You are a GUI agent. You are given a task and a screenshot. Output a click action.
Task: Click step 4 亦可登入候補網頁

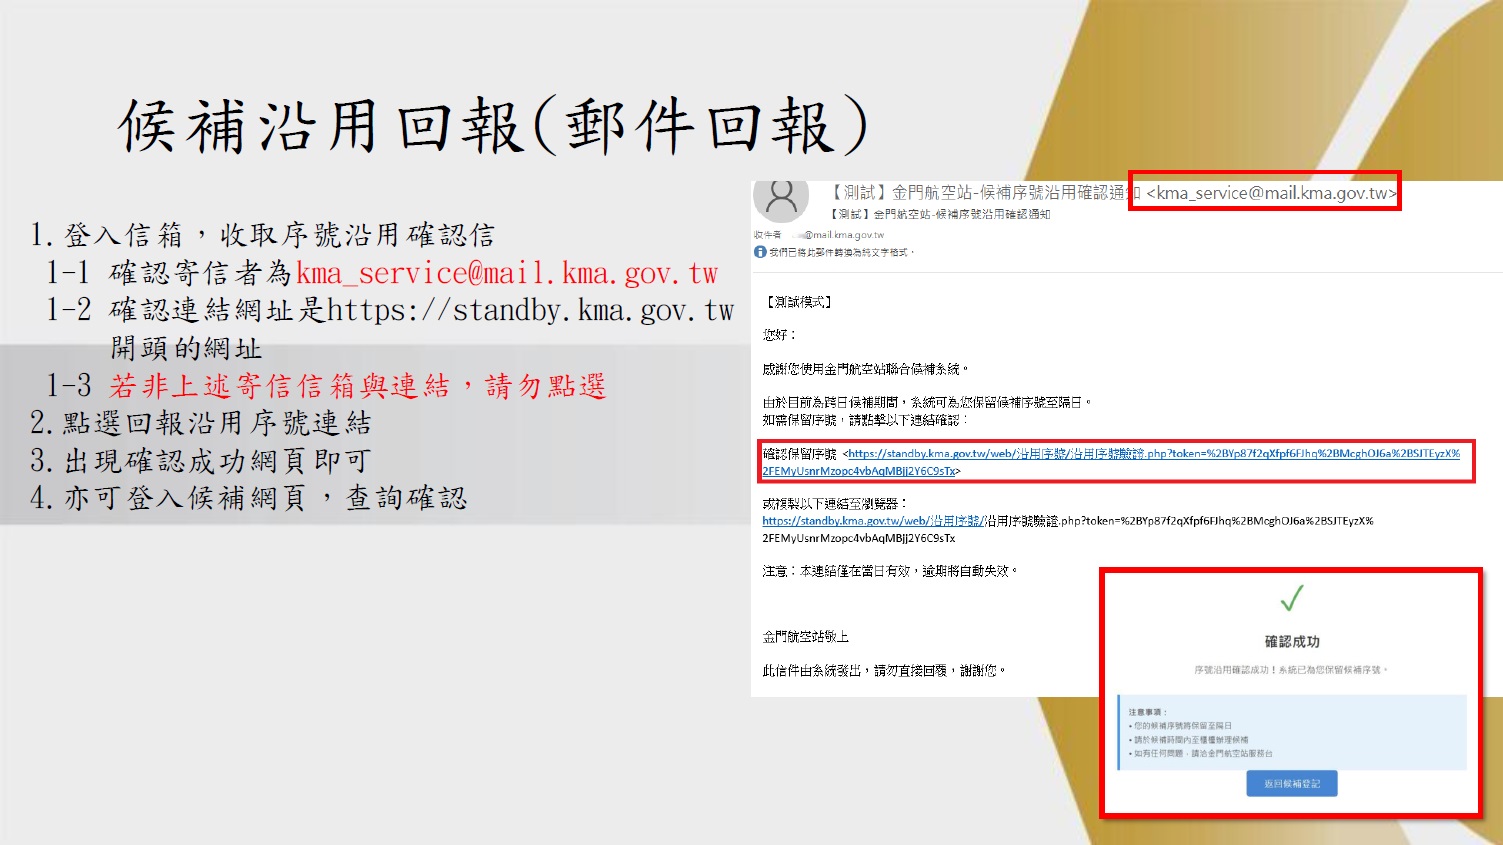pos(248,498)
